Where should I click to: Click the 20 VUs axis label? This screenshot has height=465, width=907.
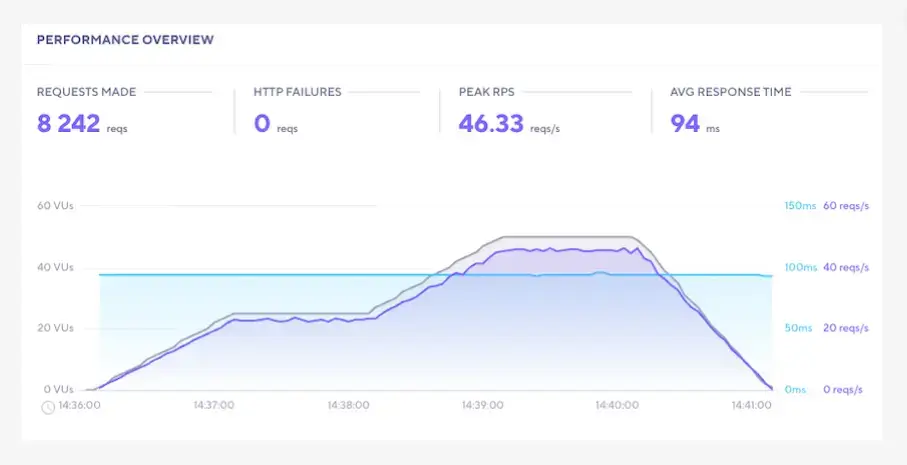point(56,328)
